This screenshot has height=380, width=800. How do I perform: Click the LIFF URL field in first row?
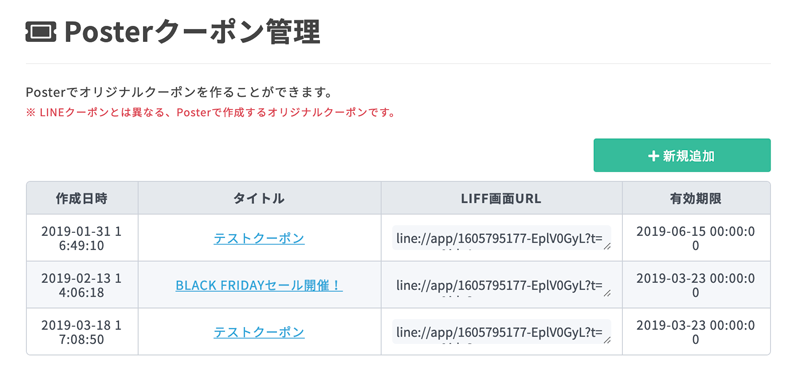click(502, 238)
